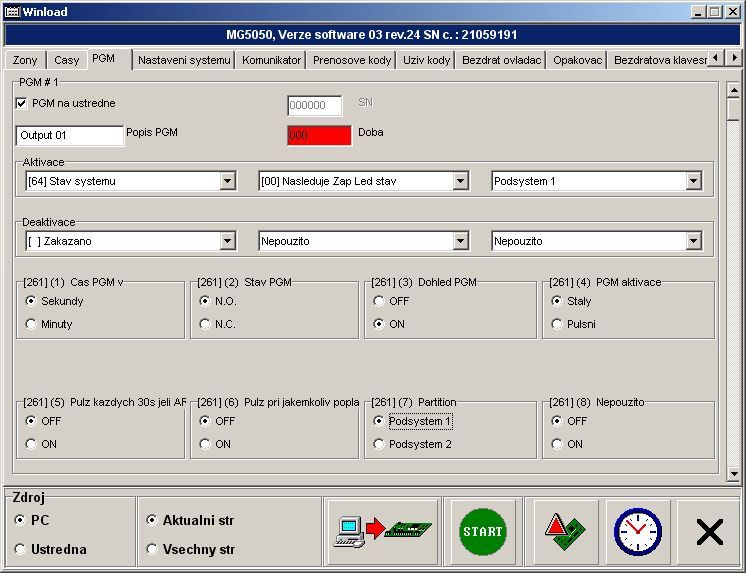Open the Nastaveni systemu tab

coord(184,60)
